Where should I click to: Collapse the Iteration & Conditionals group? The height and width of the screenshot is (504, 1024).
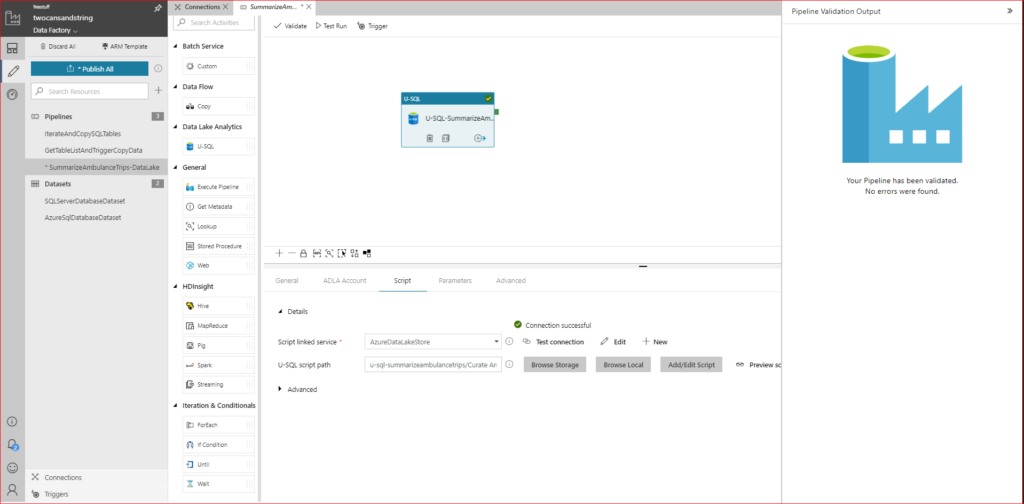point(175,405)
